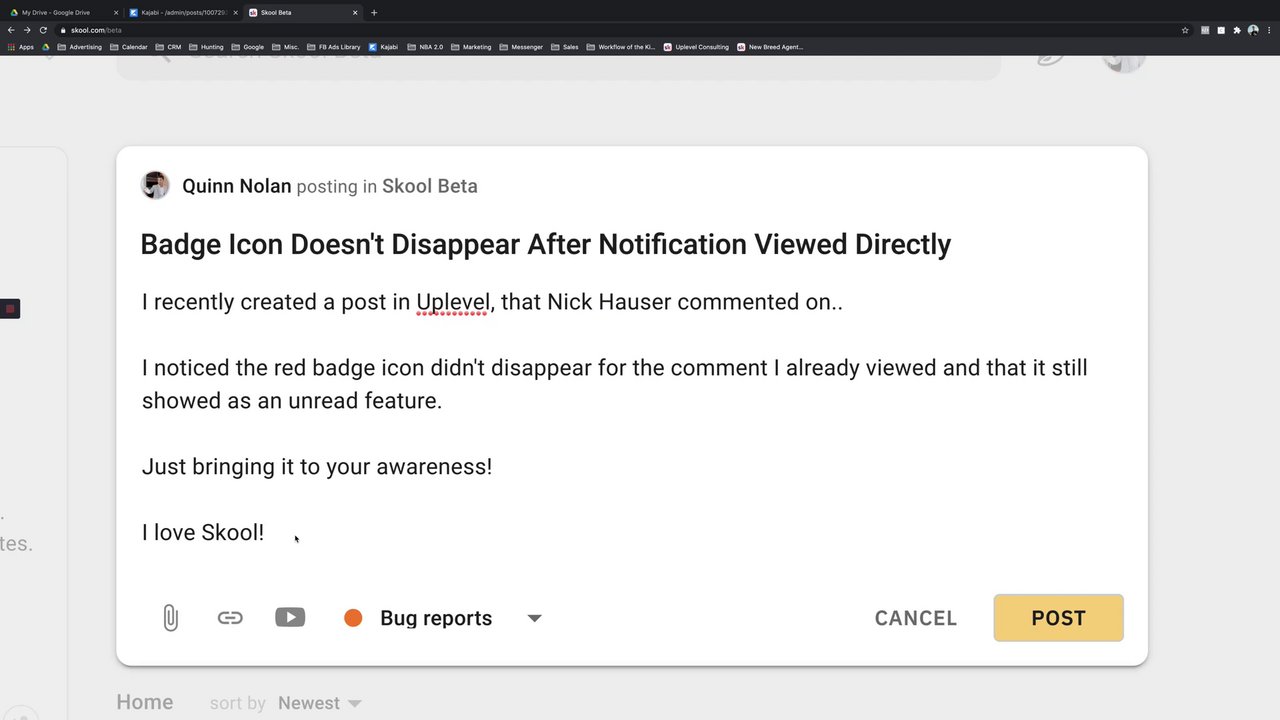Open the Chrome profile avatar
The height and width of the screenshot is (720, 1280).
click(1253, 30)
